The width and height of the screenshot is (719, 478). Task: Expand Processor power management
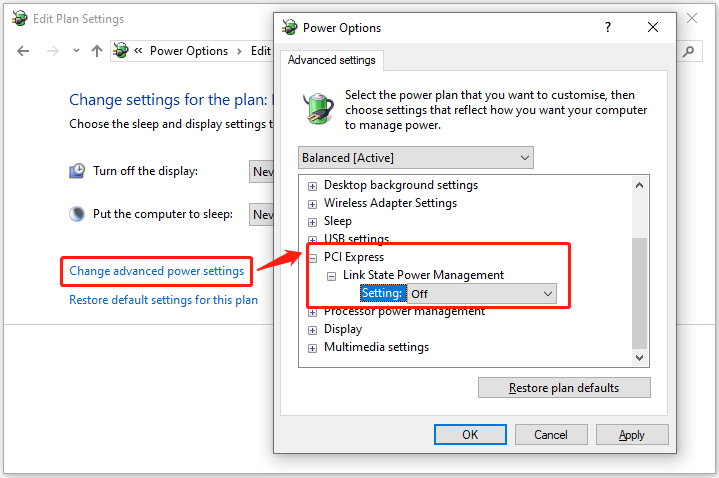pyautogui.click(x=312, y=313)
